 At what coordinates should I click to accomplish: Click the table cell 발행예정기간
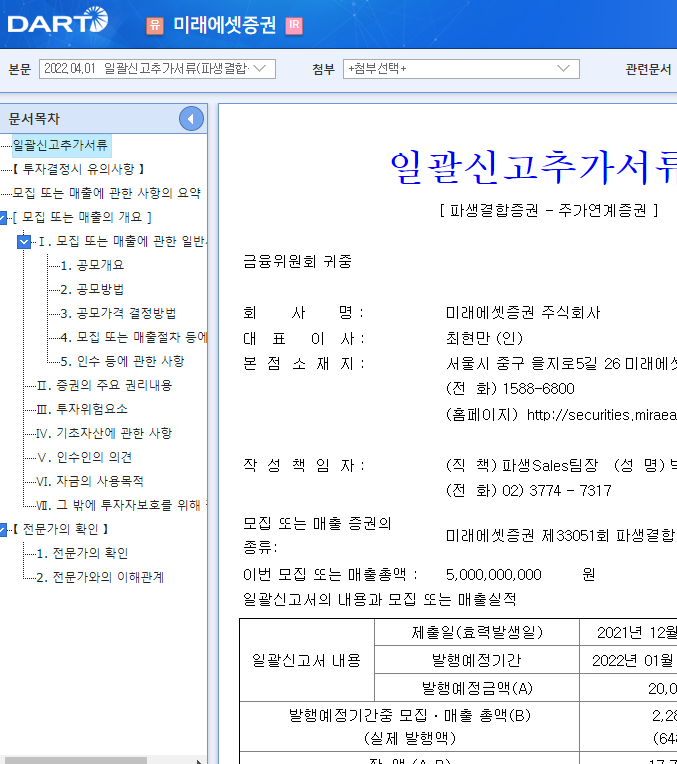click(x=477, y=660)
